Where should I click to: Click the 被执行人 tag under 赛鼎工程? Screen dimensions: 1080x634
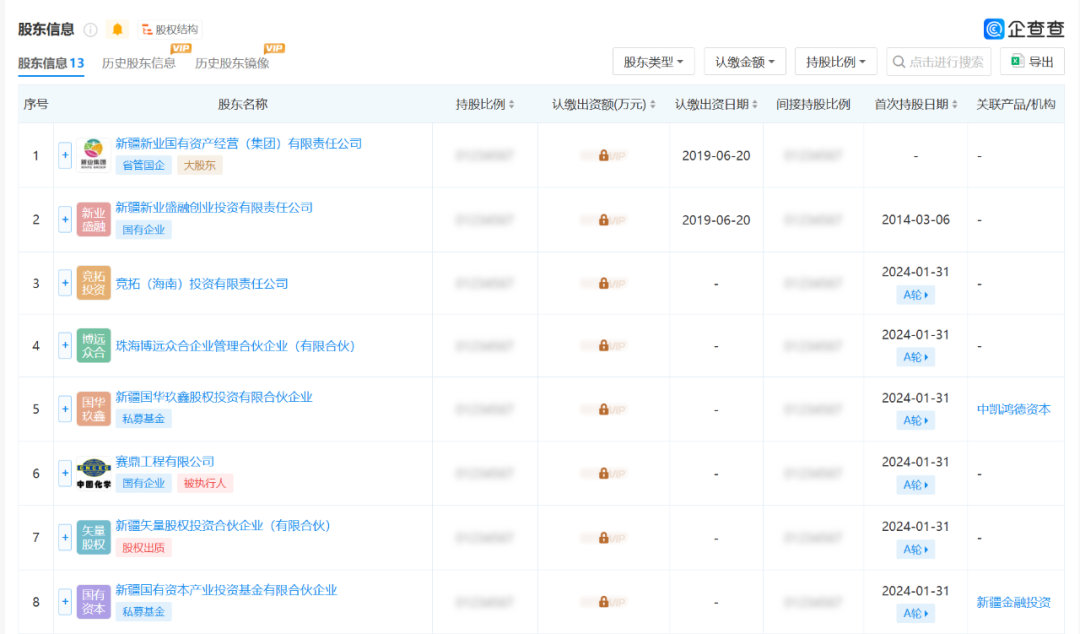(x=205, y=483)
